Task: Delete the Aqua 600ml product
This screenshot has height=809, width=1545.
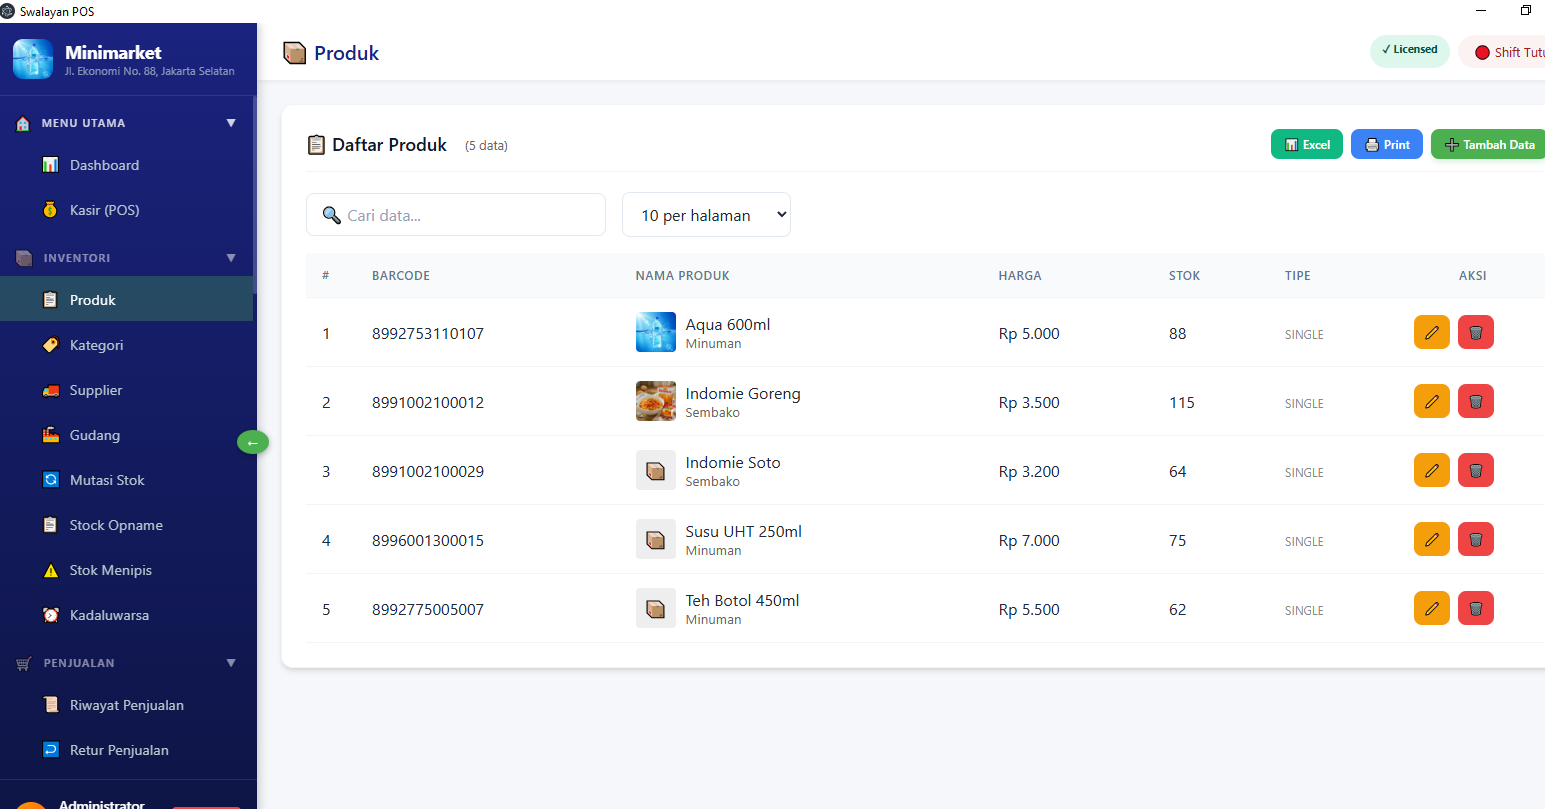Action: point(1475,332)
